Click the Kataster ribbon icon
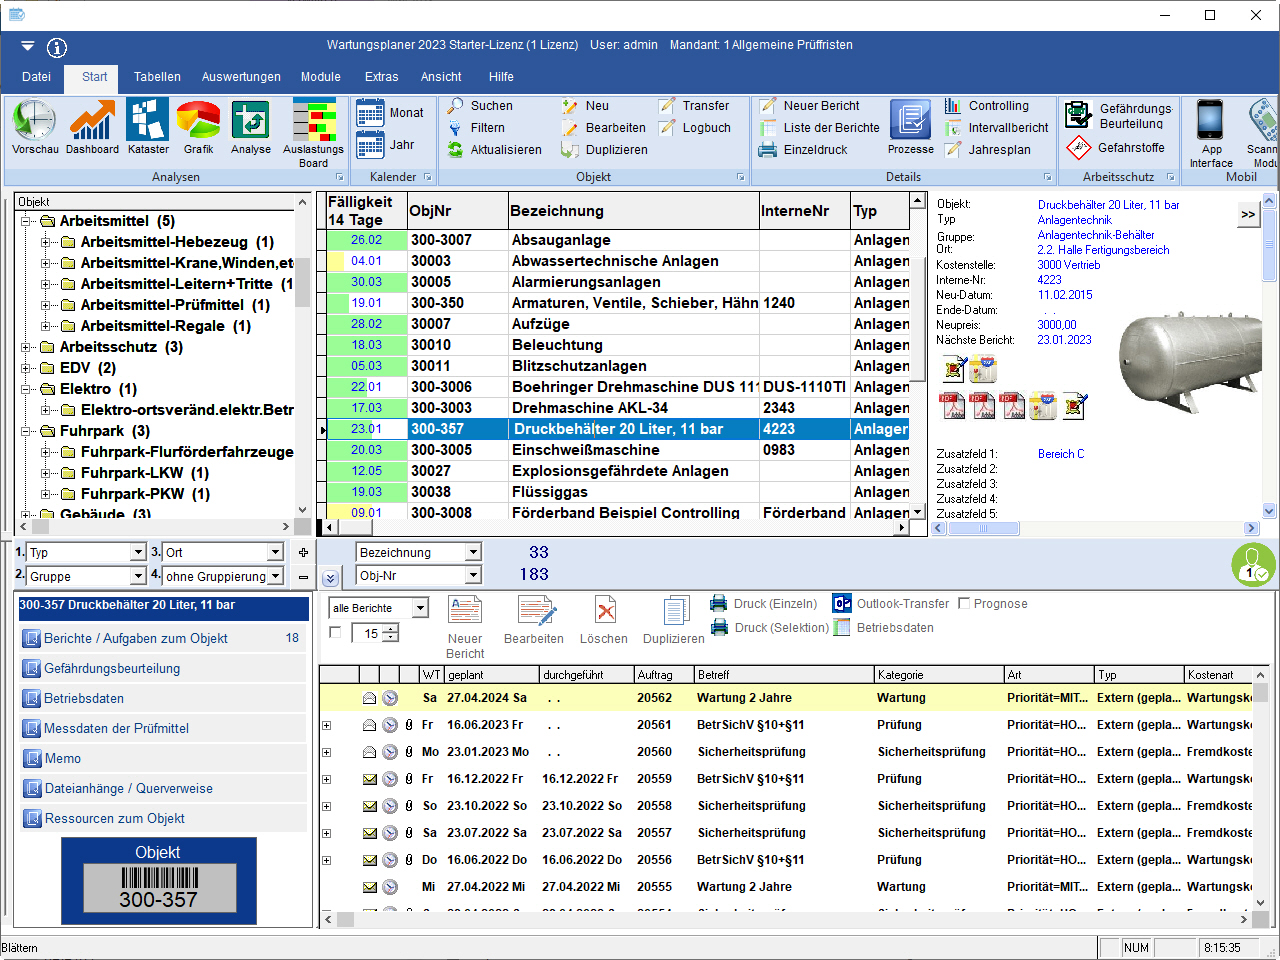Screen dimensions: 1280x960 [148, 122]
